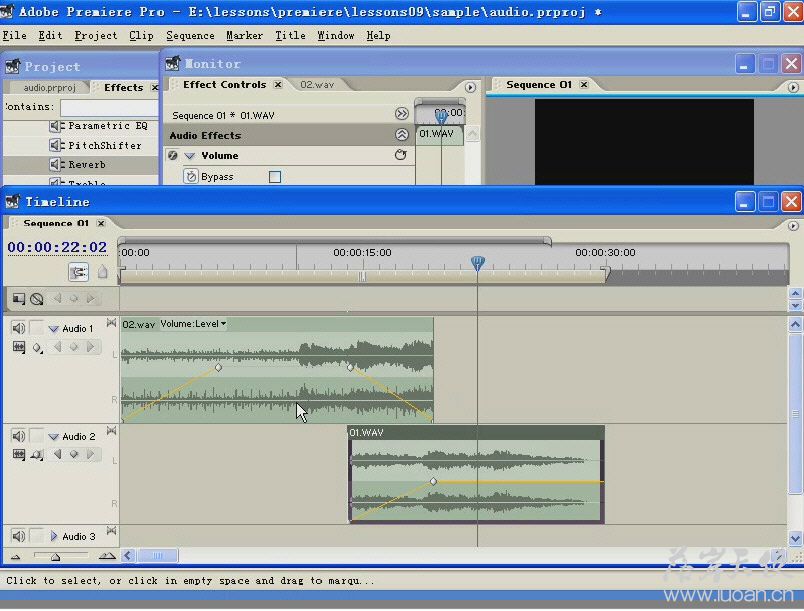Open the Sequence 01 monitor flyout menu
The width and height of the screenshot is (804, 611).
[x=793, y=87]
